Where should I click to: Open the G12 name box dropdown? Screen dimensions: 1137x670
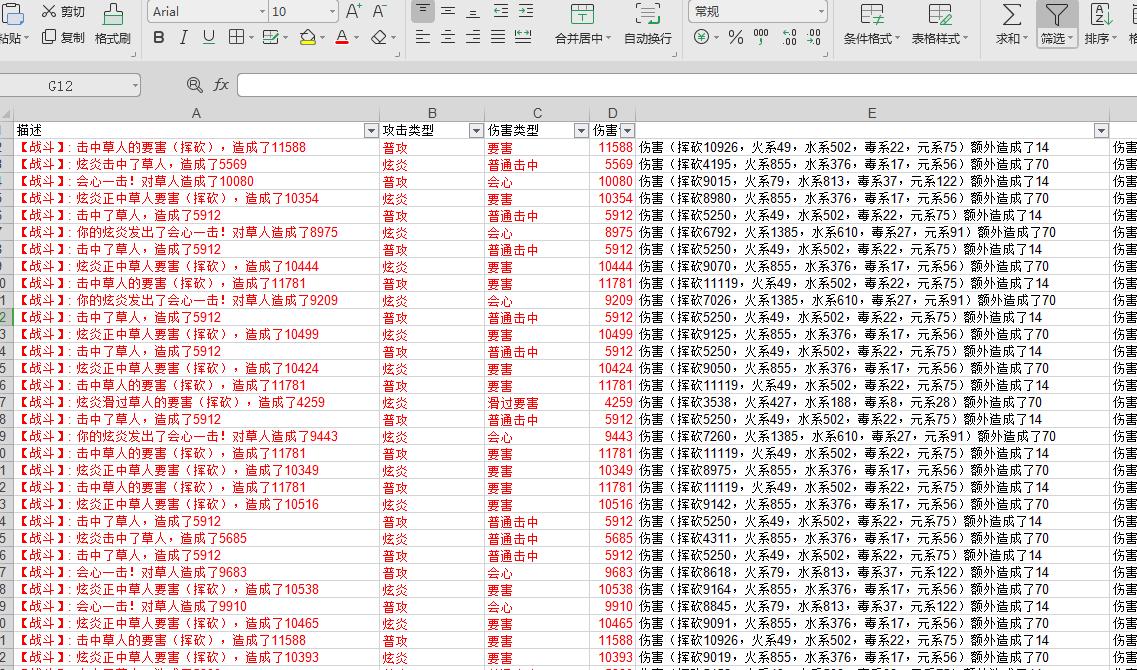pos(135,86)
